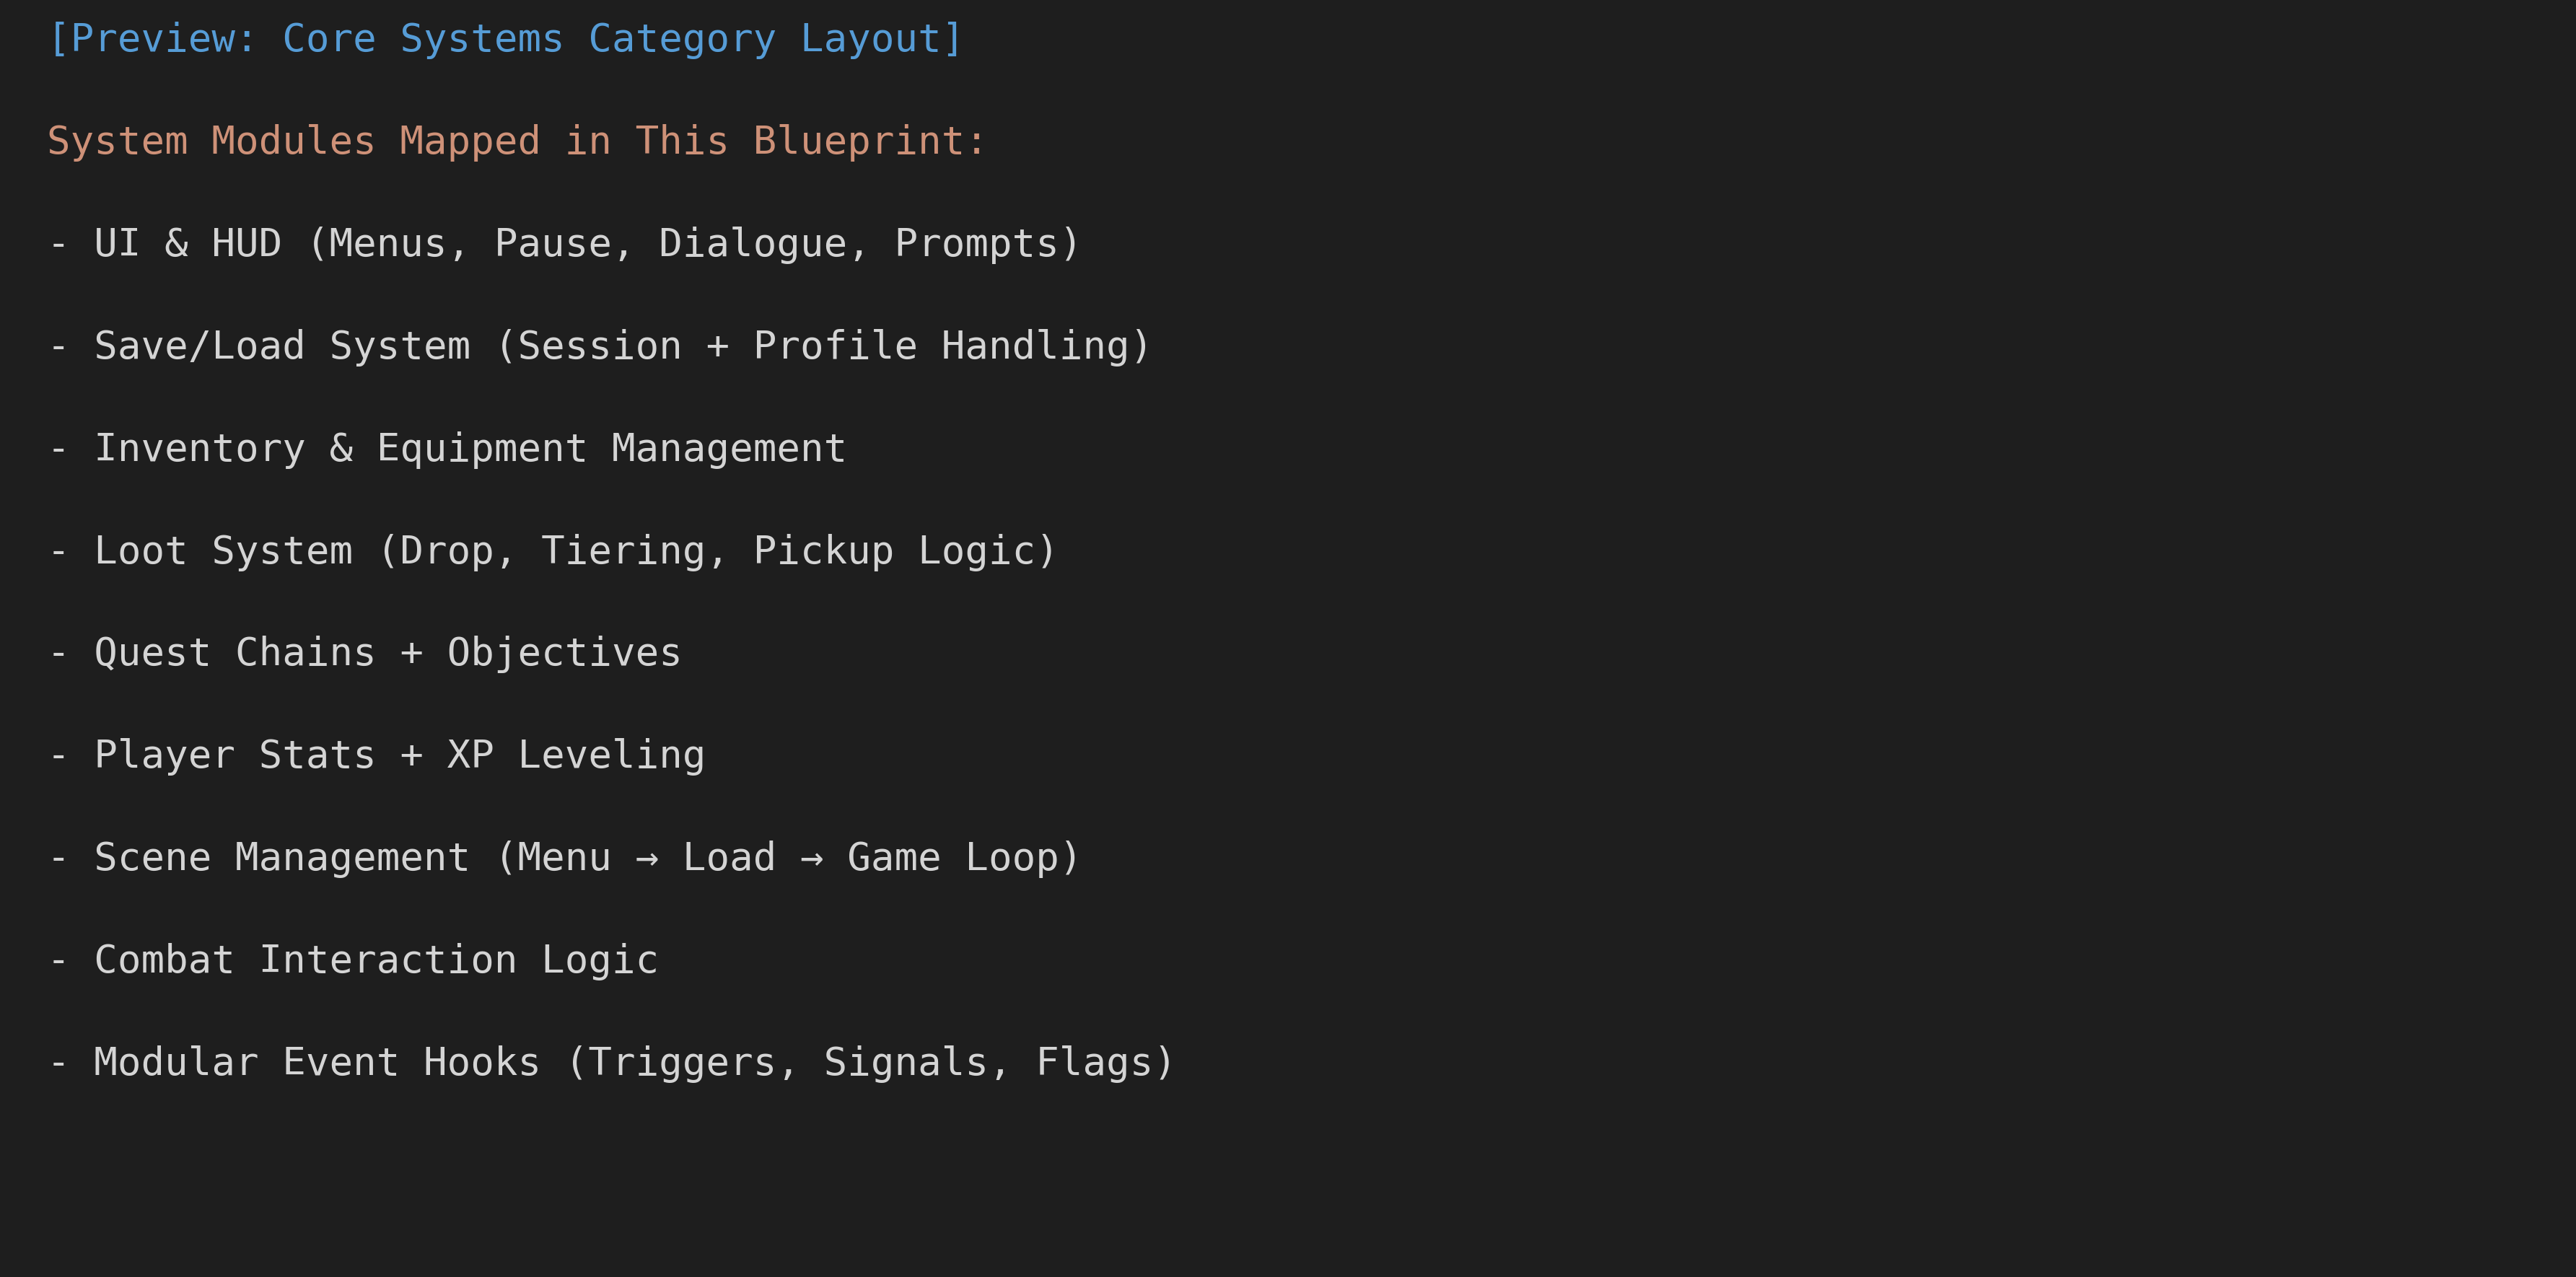2576x1277 pixels.
Task: Click the word Blueprint in the heading
Action: point(858,141)
